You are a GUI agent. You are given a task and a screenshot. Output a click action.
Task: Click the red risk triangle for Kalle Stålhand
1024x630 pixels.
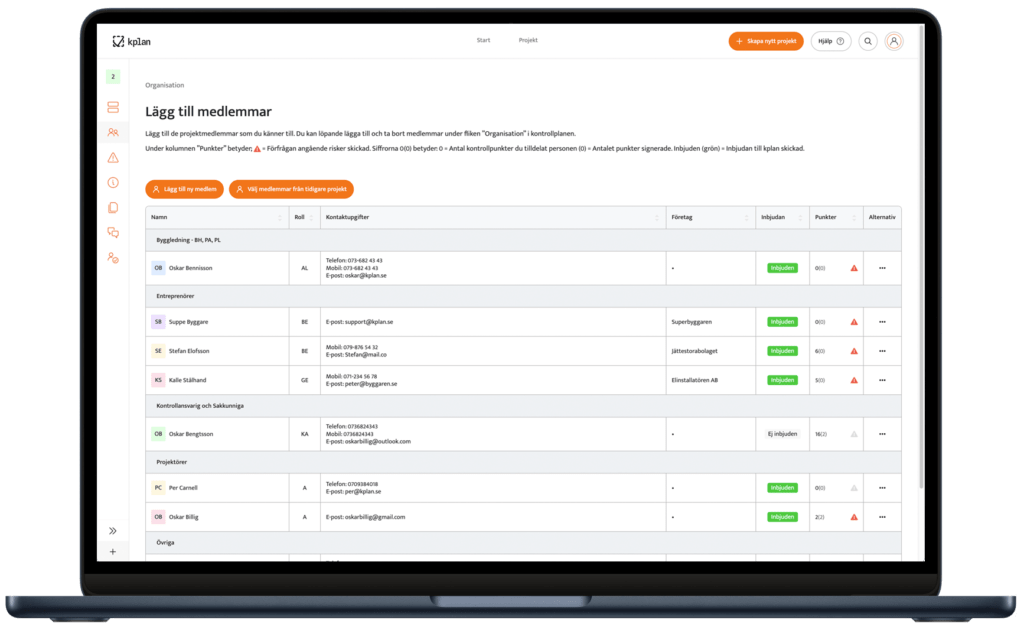coord(854,380)
